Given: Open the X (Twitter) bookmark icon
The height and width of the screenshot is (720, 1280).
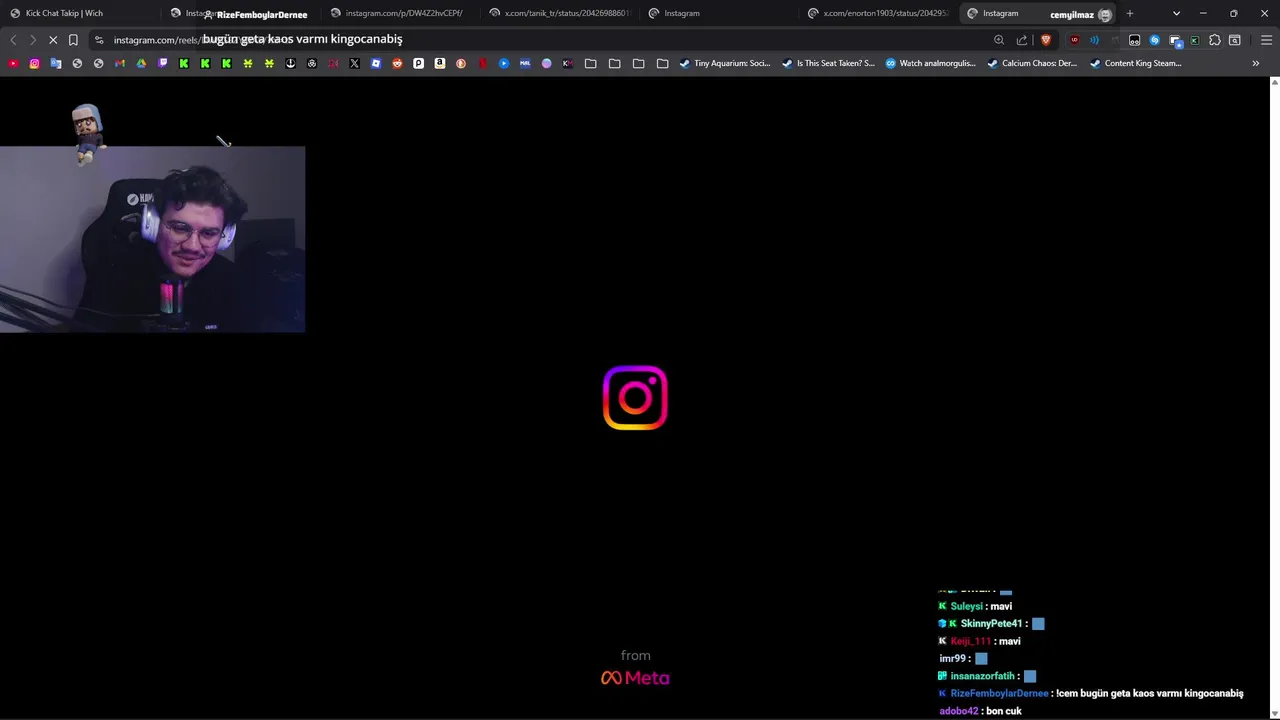Looking at the screenshot, I should (354, 63).
